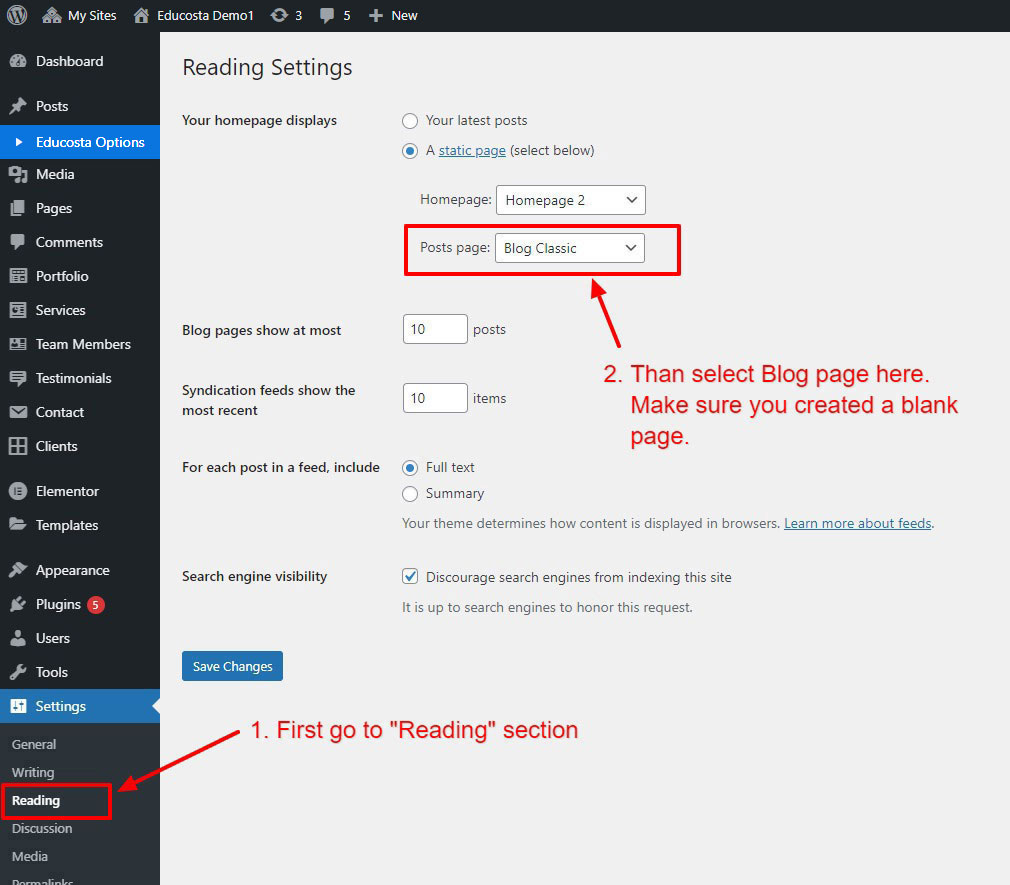Screen dimensions: 1010x885
Task: Click the Syndication feeds items number field
Action: coord(435,398)
